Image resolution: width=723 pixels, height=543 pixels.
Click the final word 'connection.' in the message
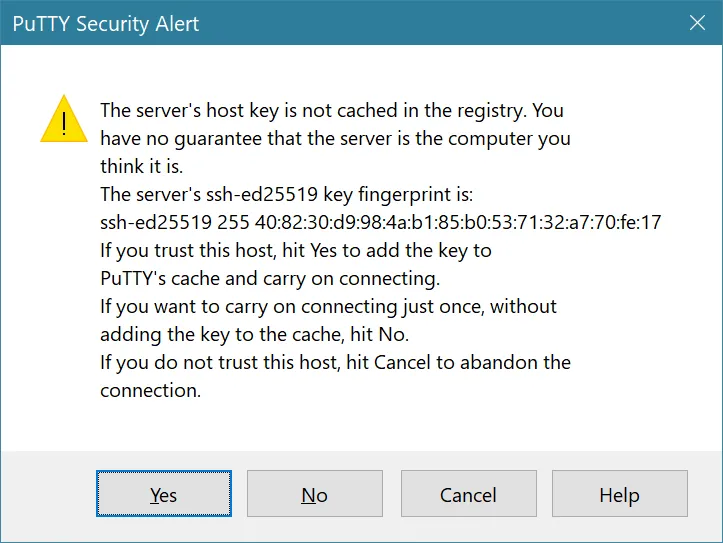tap(151, 391)
